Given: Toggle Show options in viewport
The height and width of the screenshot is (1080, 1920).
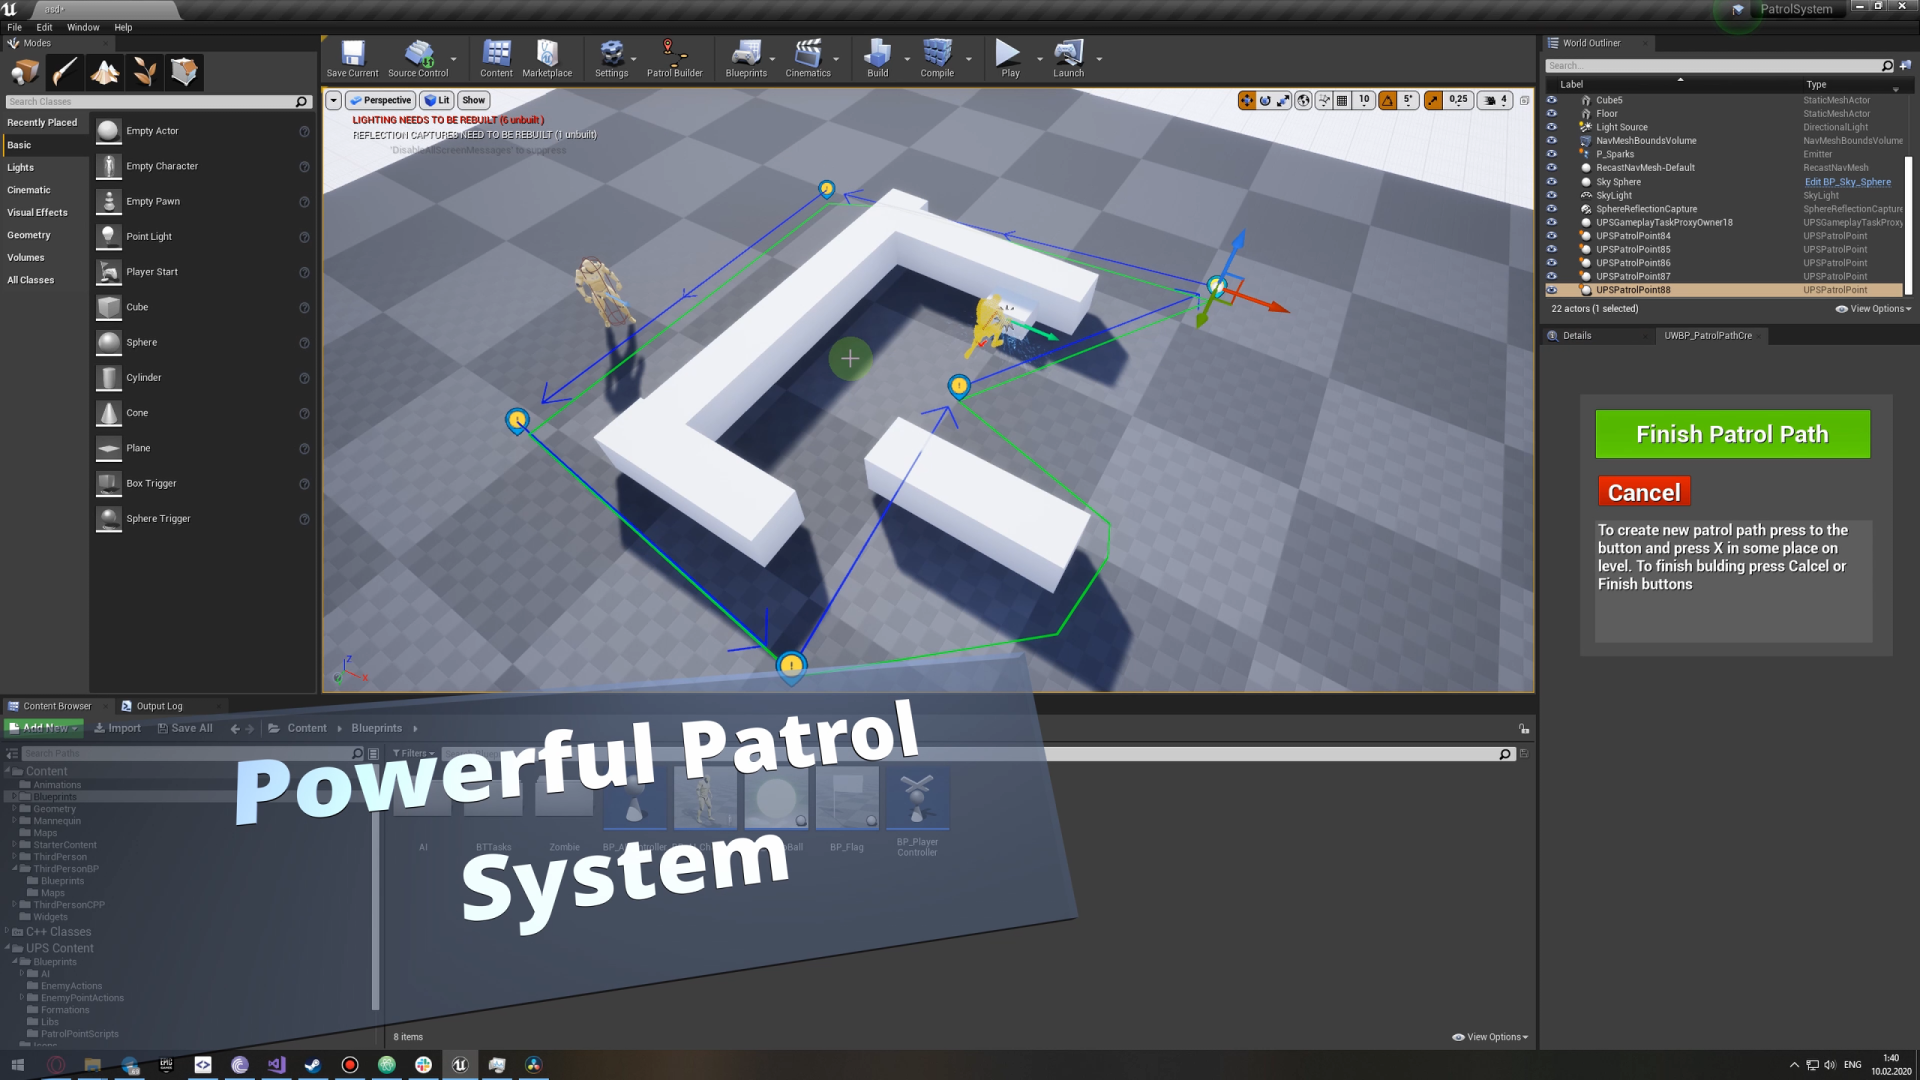Looking at the screenshot, I should click(471, 100).
